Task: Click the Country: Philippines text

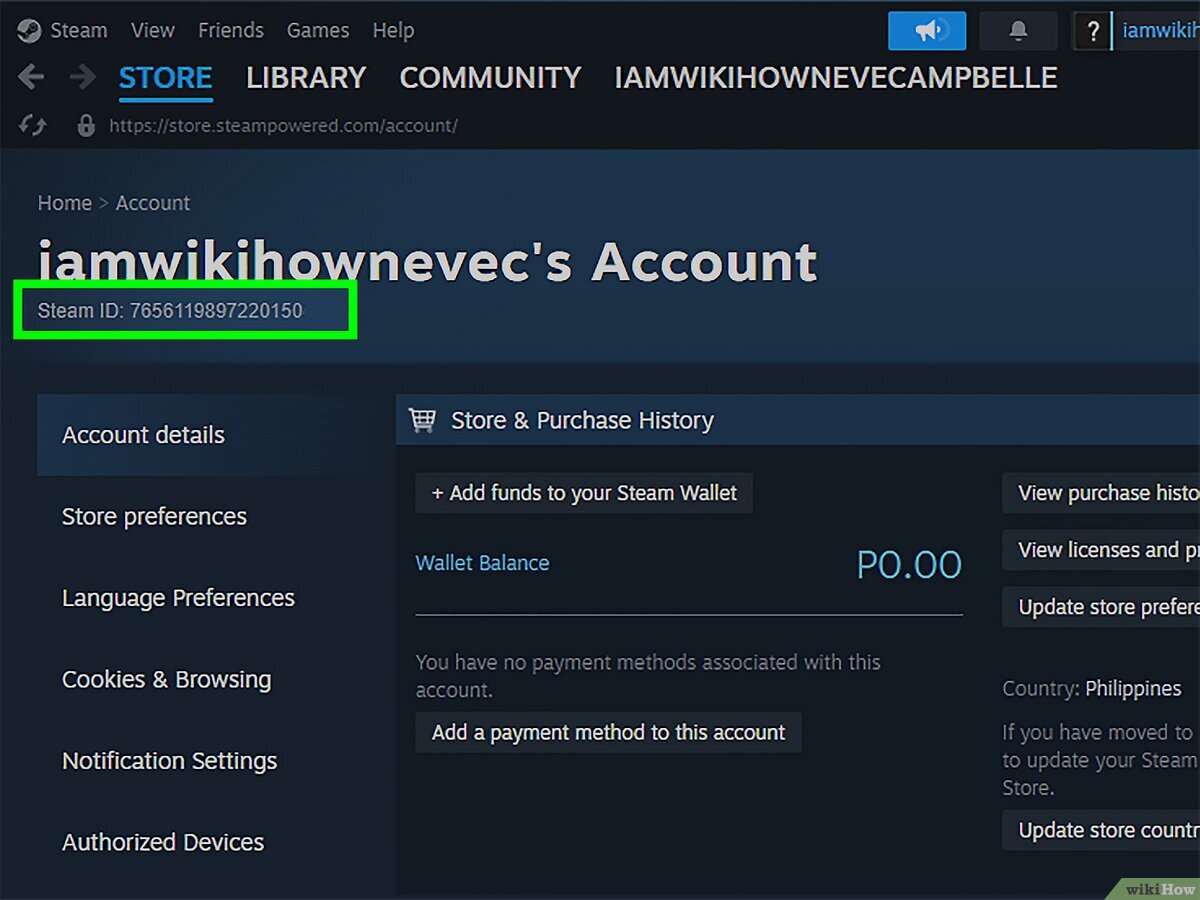Action: pyautogui.click(x=1092, y=689)
